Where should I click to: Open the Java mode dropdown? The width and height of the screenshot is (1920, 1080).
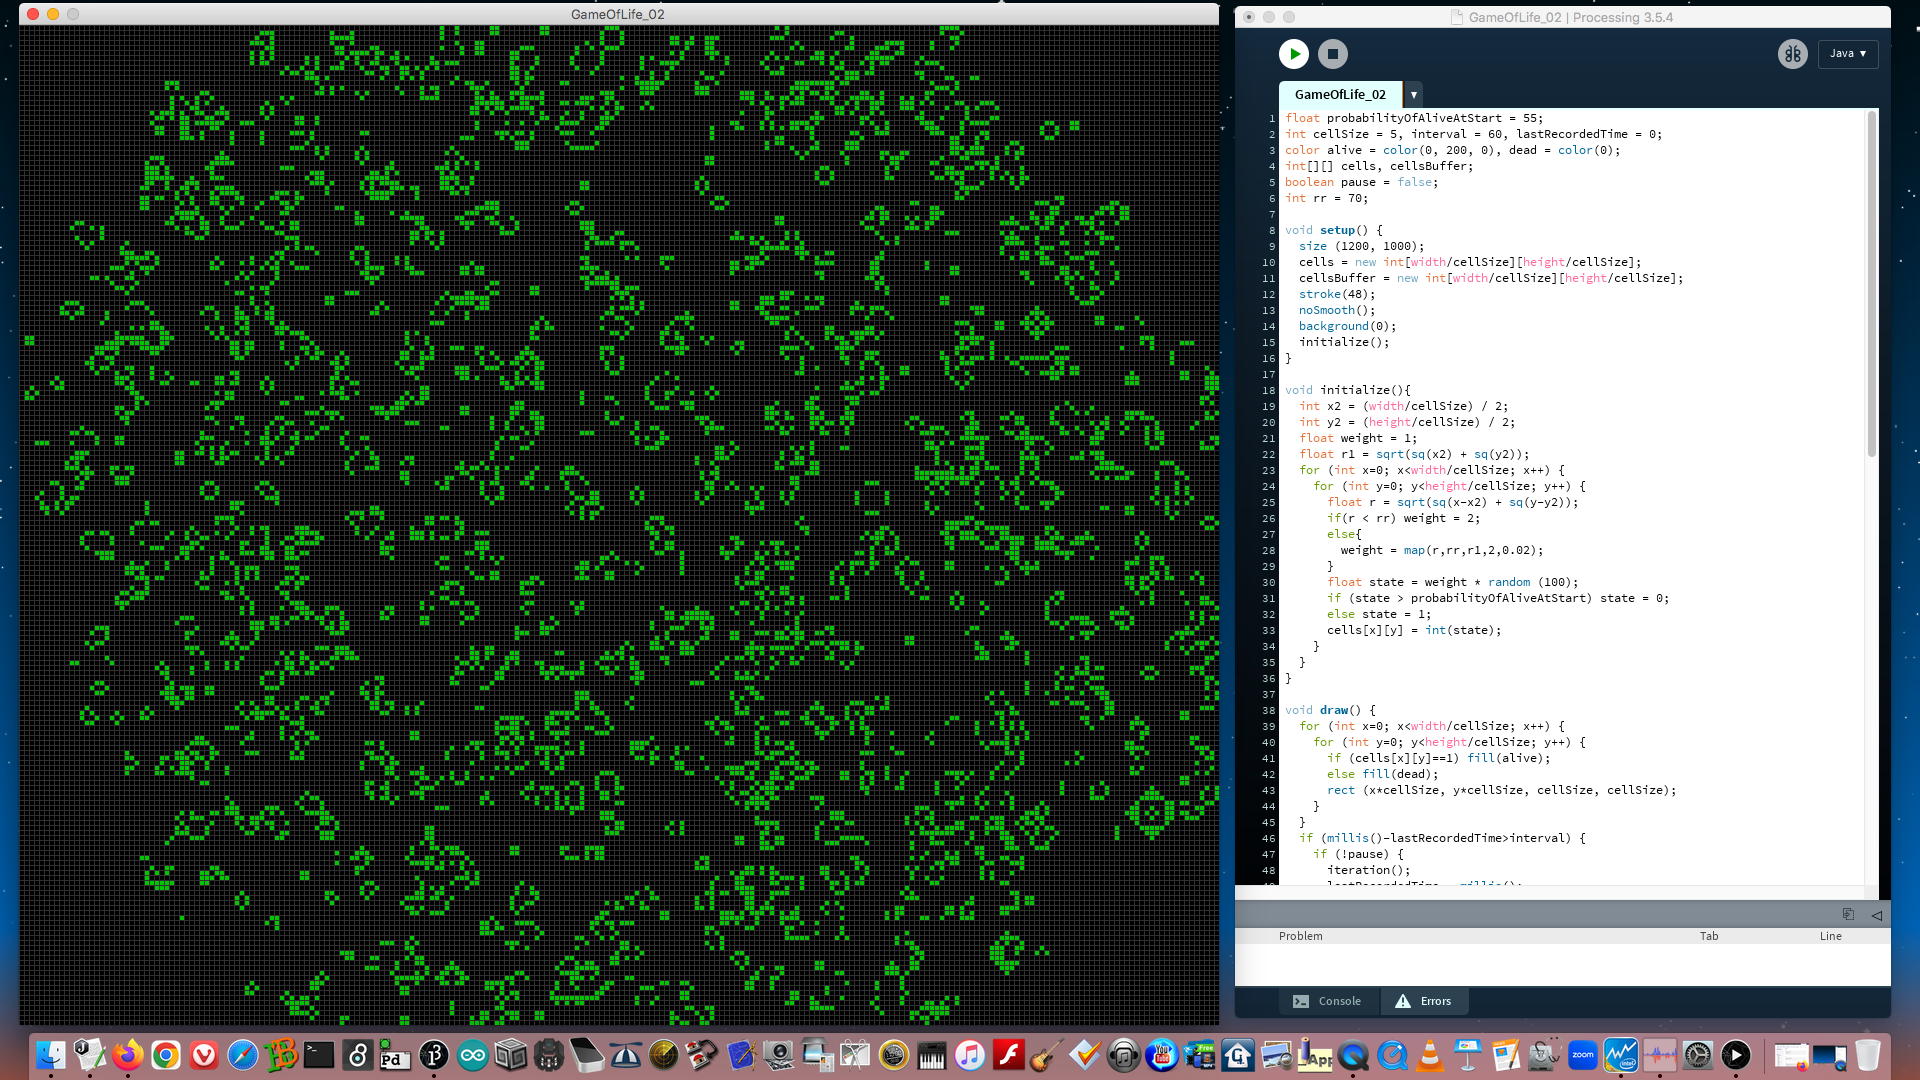tap(1848, 54)
